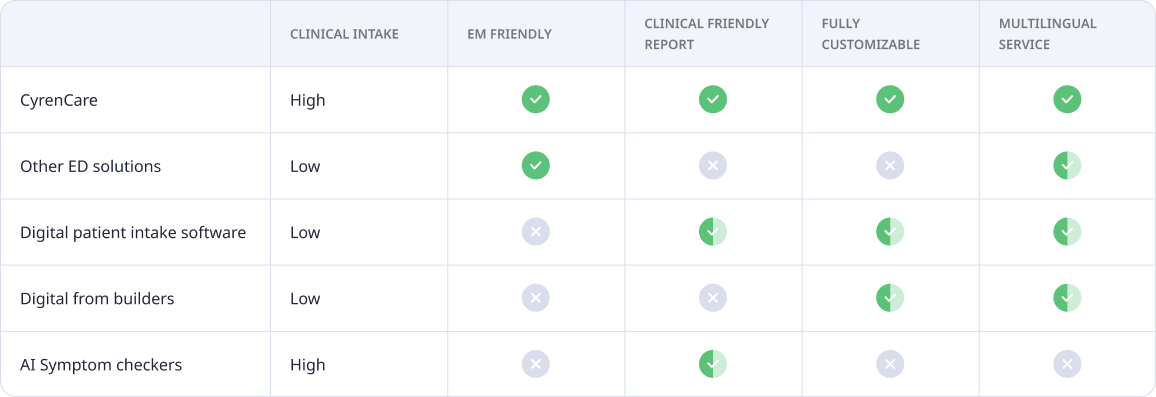Click CyrenCare's Multilingual Service checkmark icon
Image resolution: width=1156 pixels, height=397 pixels.
[x=1067, y=100]
